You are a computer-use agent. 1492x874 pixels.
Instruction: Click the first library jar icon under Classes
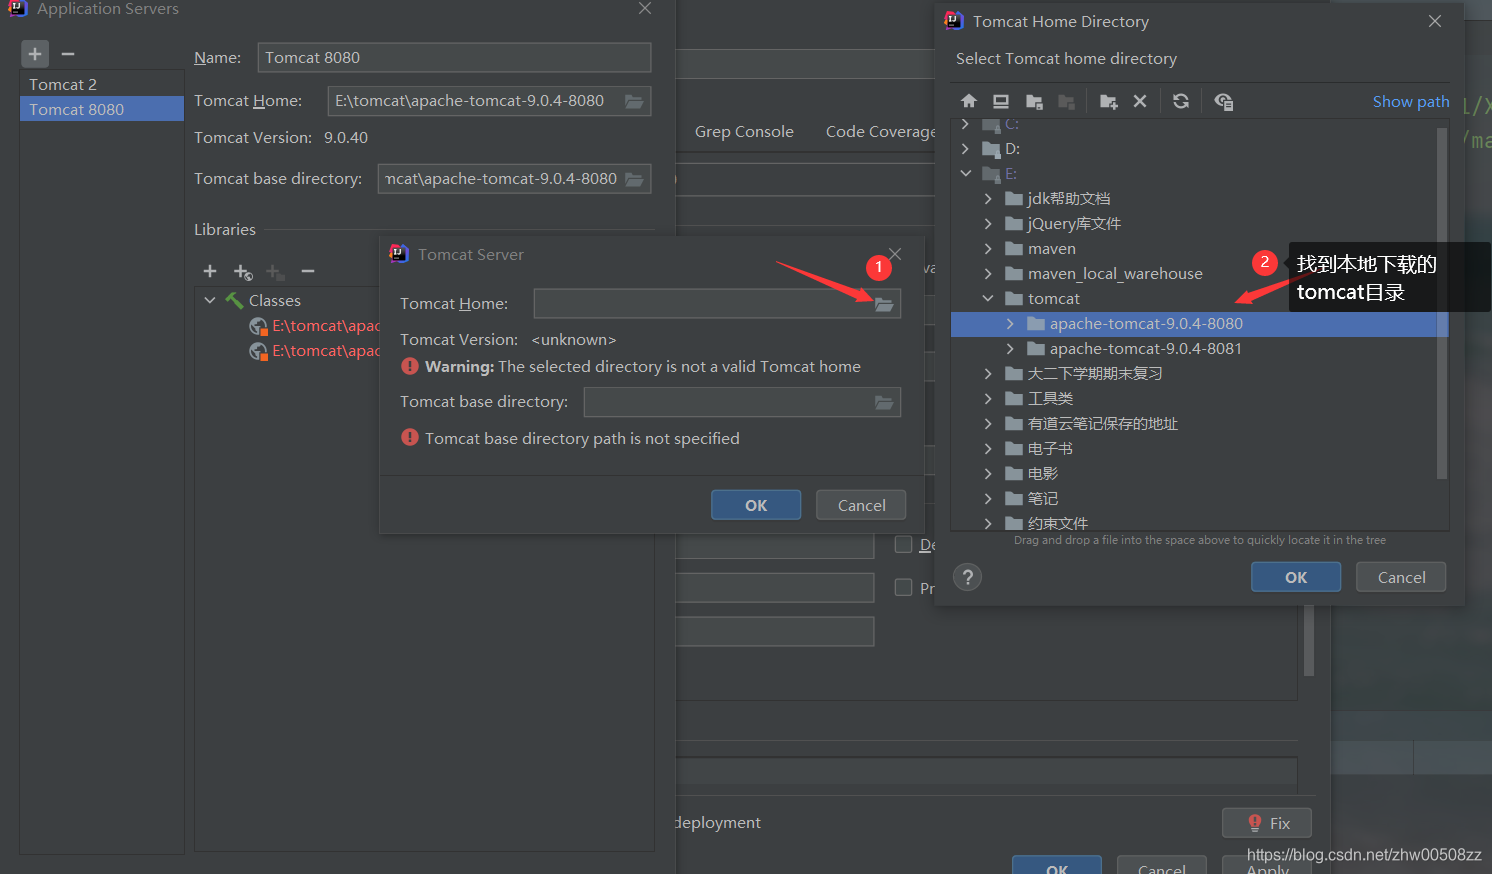(x=258, y=326)
